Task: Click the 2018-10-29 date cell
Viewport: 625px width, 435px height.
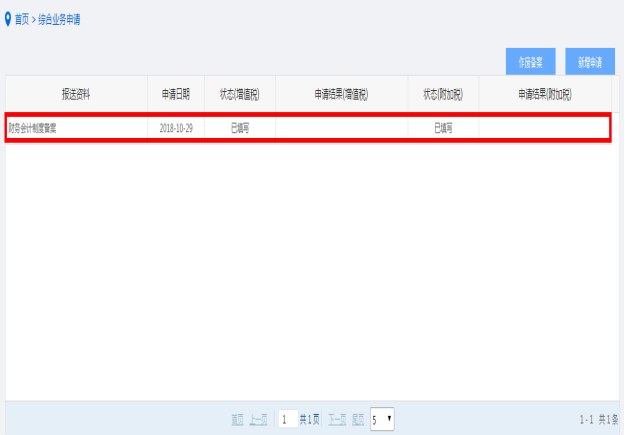Action: coord(176,128)
